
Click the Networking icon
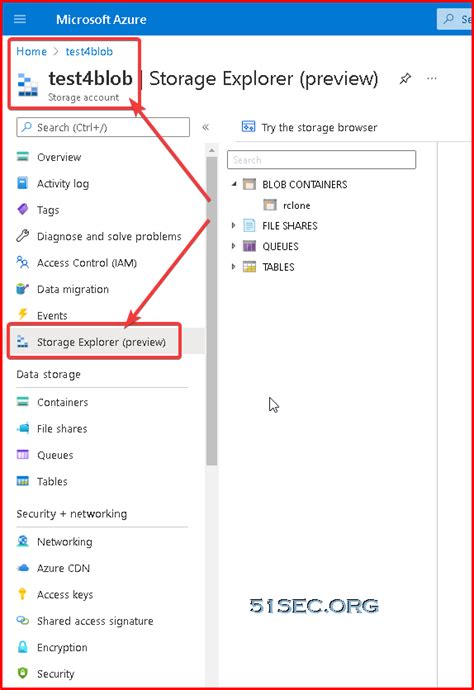(22, 541)
